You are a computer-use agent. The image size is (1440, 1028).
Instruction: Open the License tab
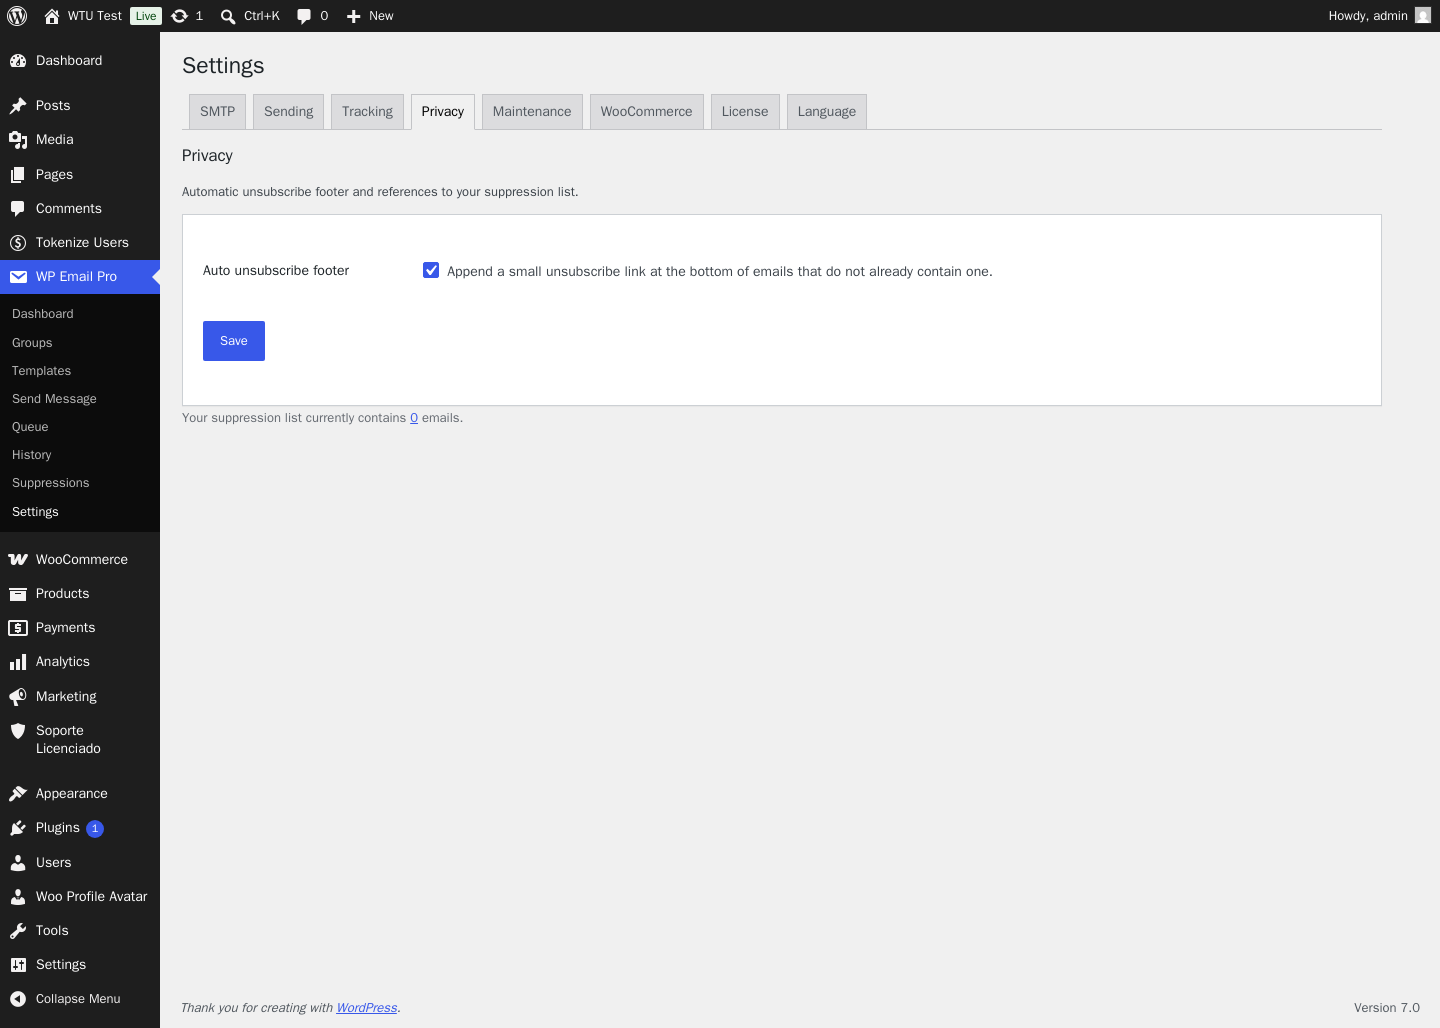coord(745,112)
